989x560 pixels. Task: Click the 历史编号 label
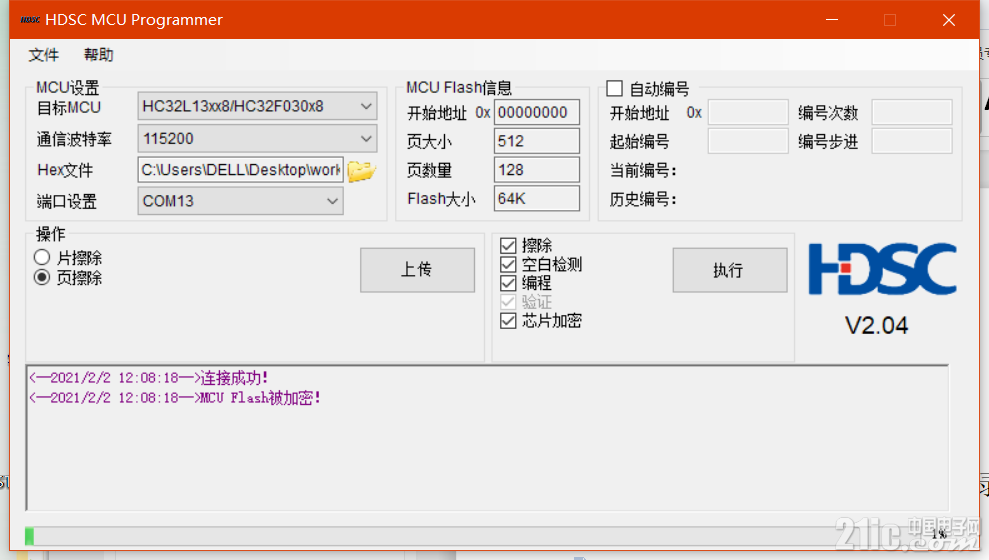[x=643, y=199]
